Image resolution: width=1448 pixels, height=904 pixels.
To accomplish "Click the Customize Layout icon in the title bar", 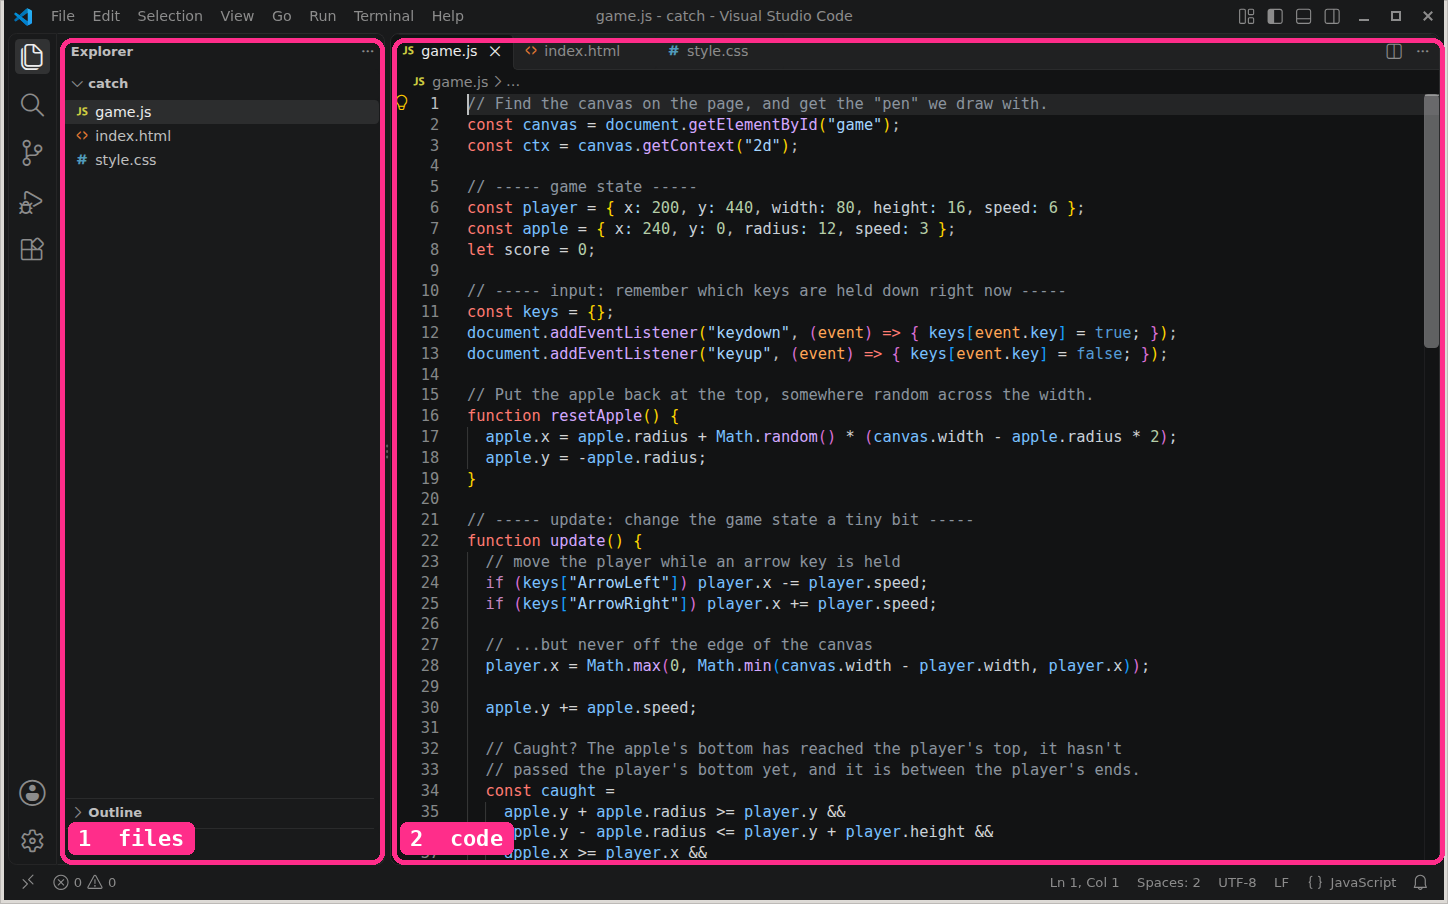I will tap(1246, 16).
